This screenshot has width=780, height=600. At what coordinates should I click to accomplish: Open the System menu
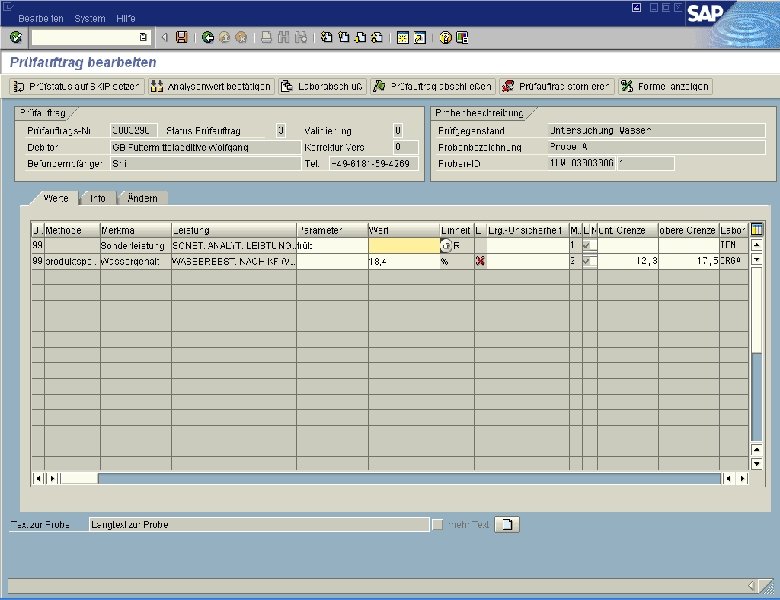point(90,18)
